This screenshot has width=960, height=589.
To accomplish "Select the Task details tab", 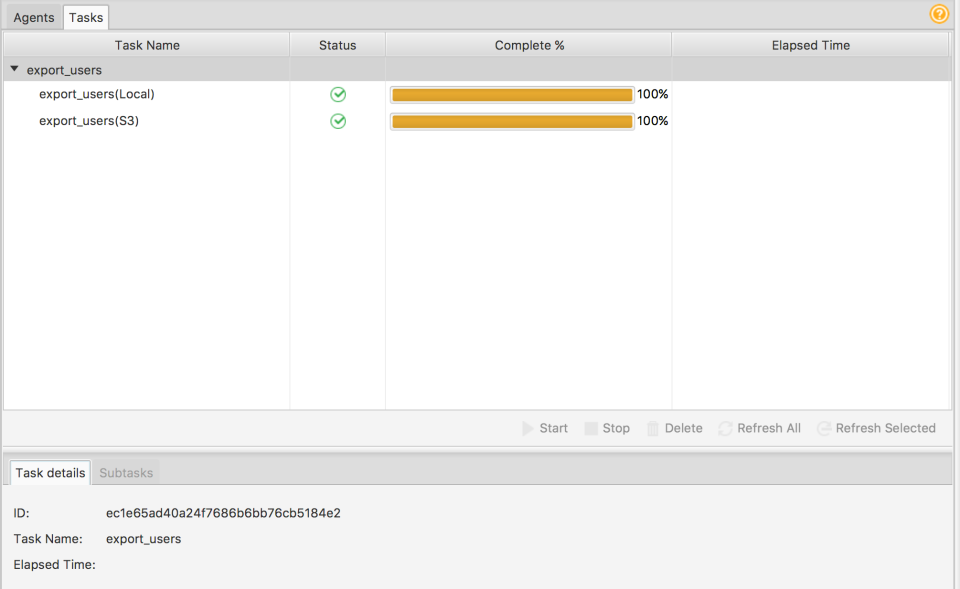I will pyautogui.click(x=49, y=472).
